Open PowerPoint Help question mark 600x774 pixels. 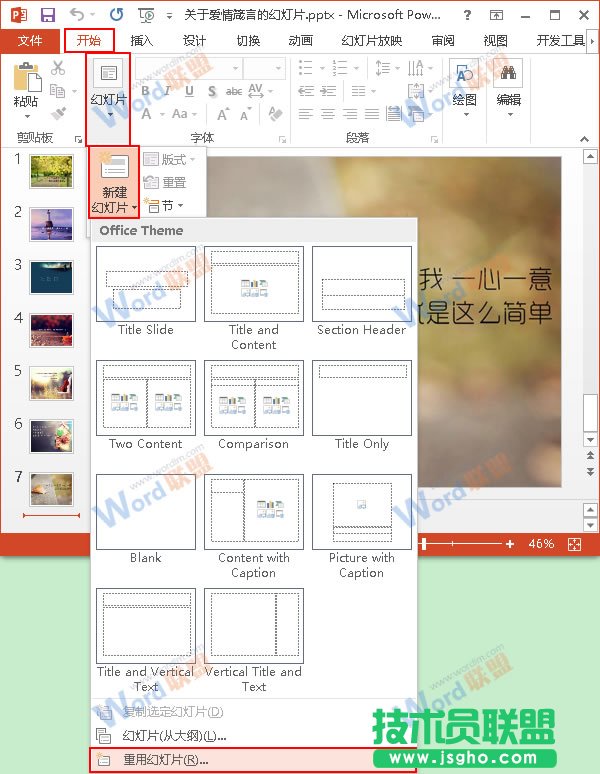click(x=467, y=15)
